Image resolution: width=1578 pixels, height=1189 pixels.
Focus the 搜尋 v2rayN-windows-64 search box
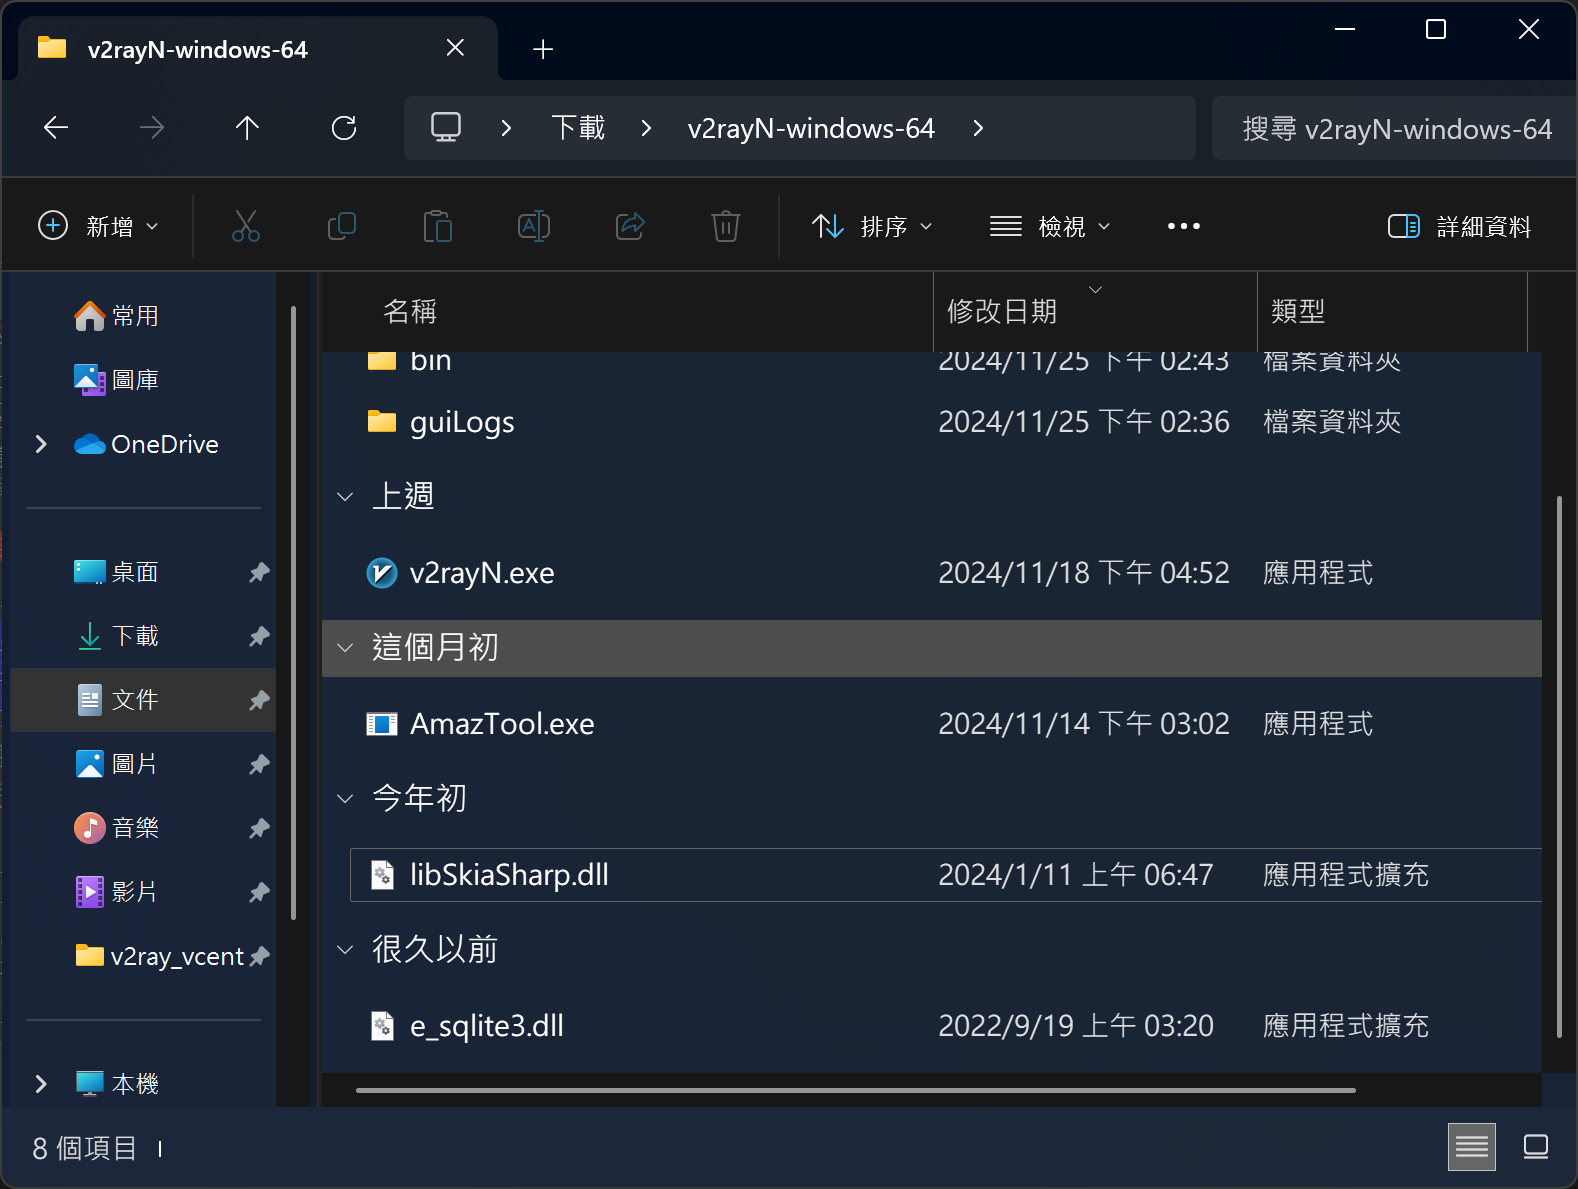1394,128
